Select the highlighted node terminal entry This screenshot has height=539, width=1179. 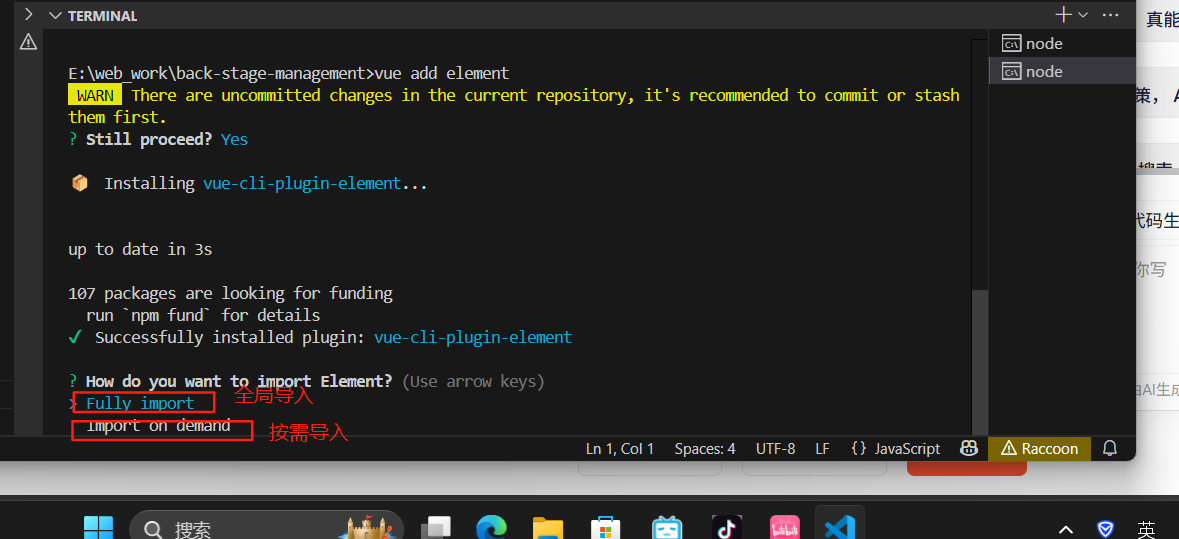pyautogui.click(x=1061, y=71)
